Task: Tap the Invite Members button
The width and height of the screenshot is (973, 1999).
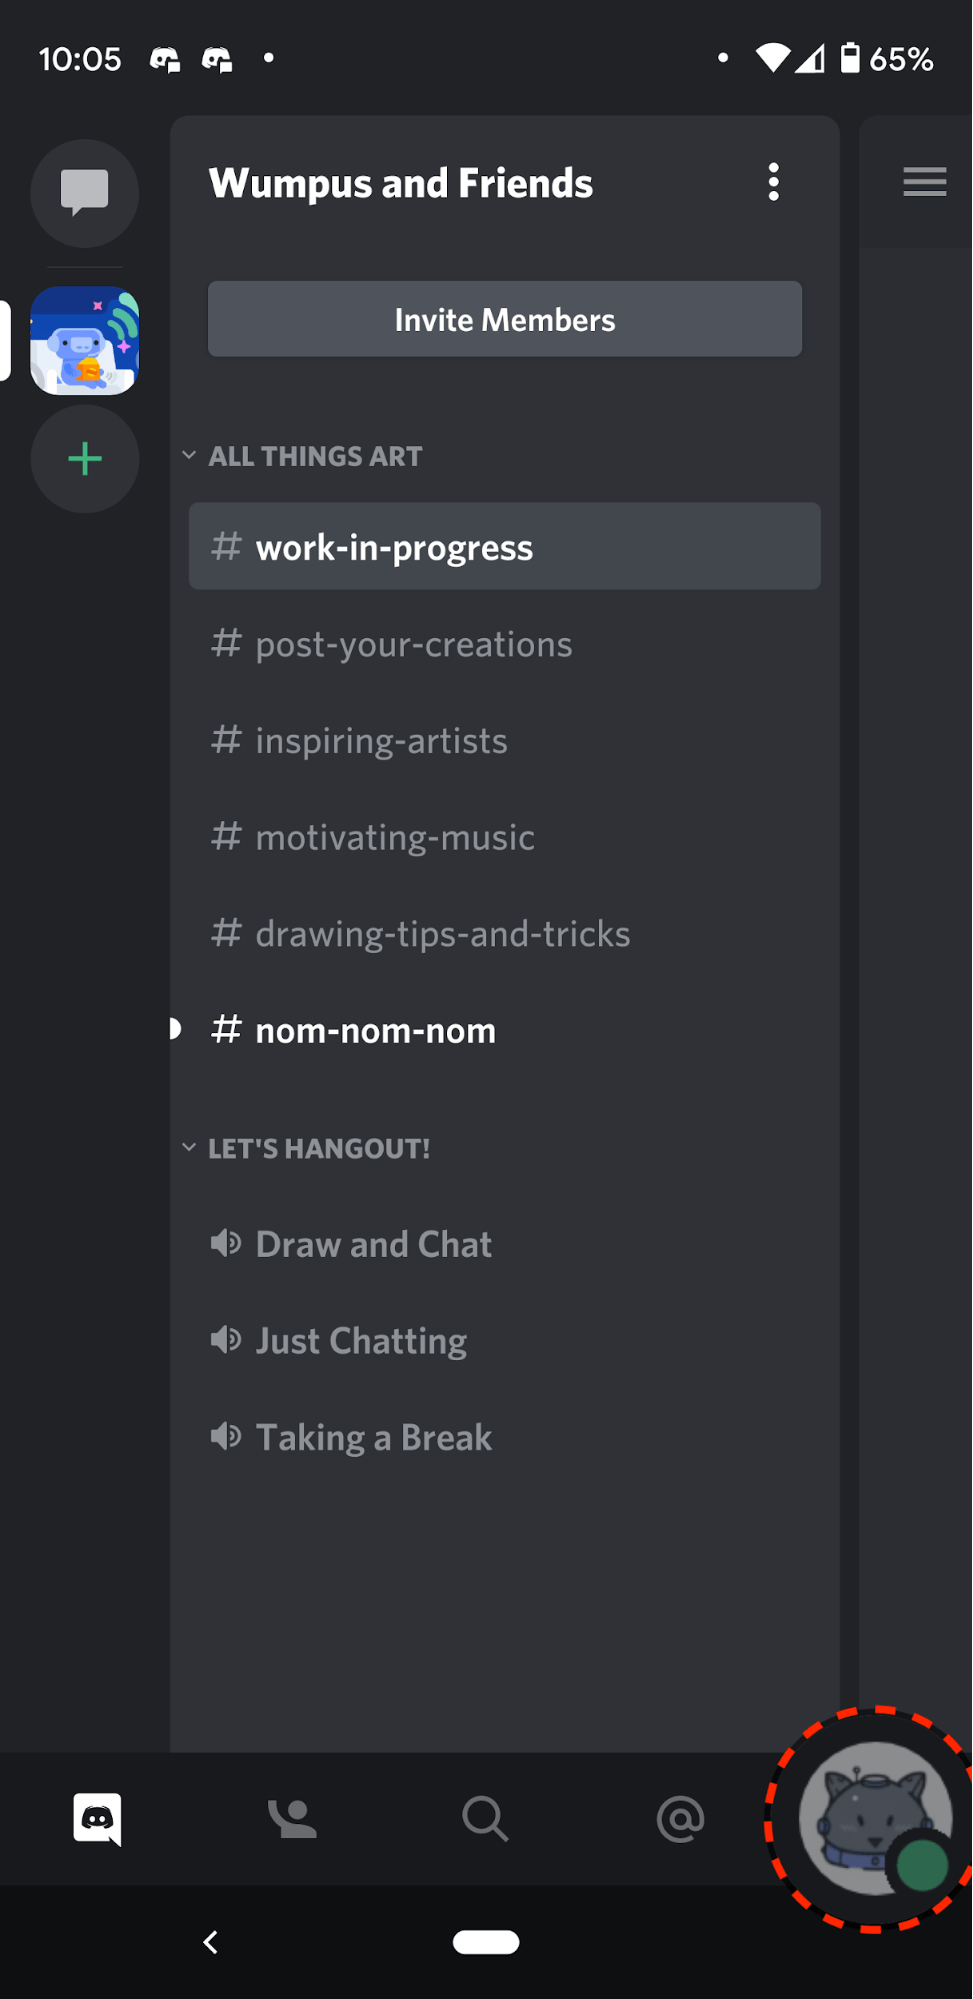Action: 504,319
